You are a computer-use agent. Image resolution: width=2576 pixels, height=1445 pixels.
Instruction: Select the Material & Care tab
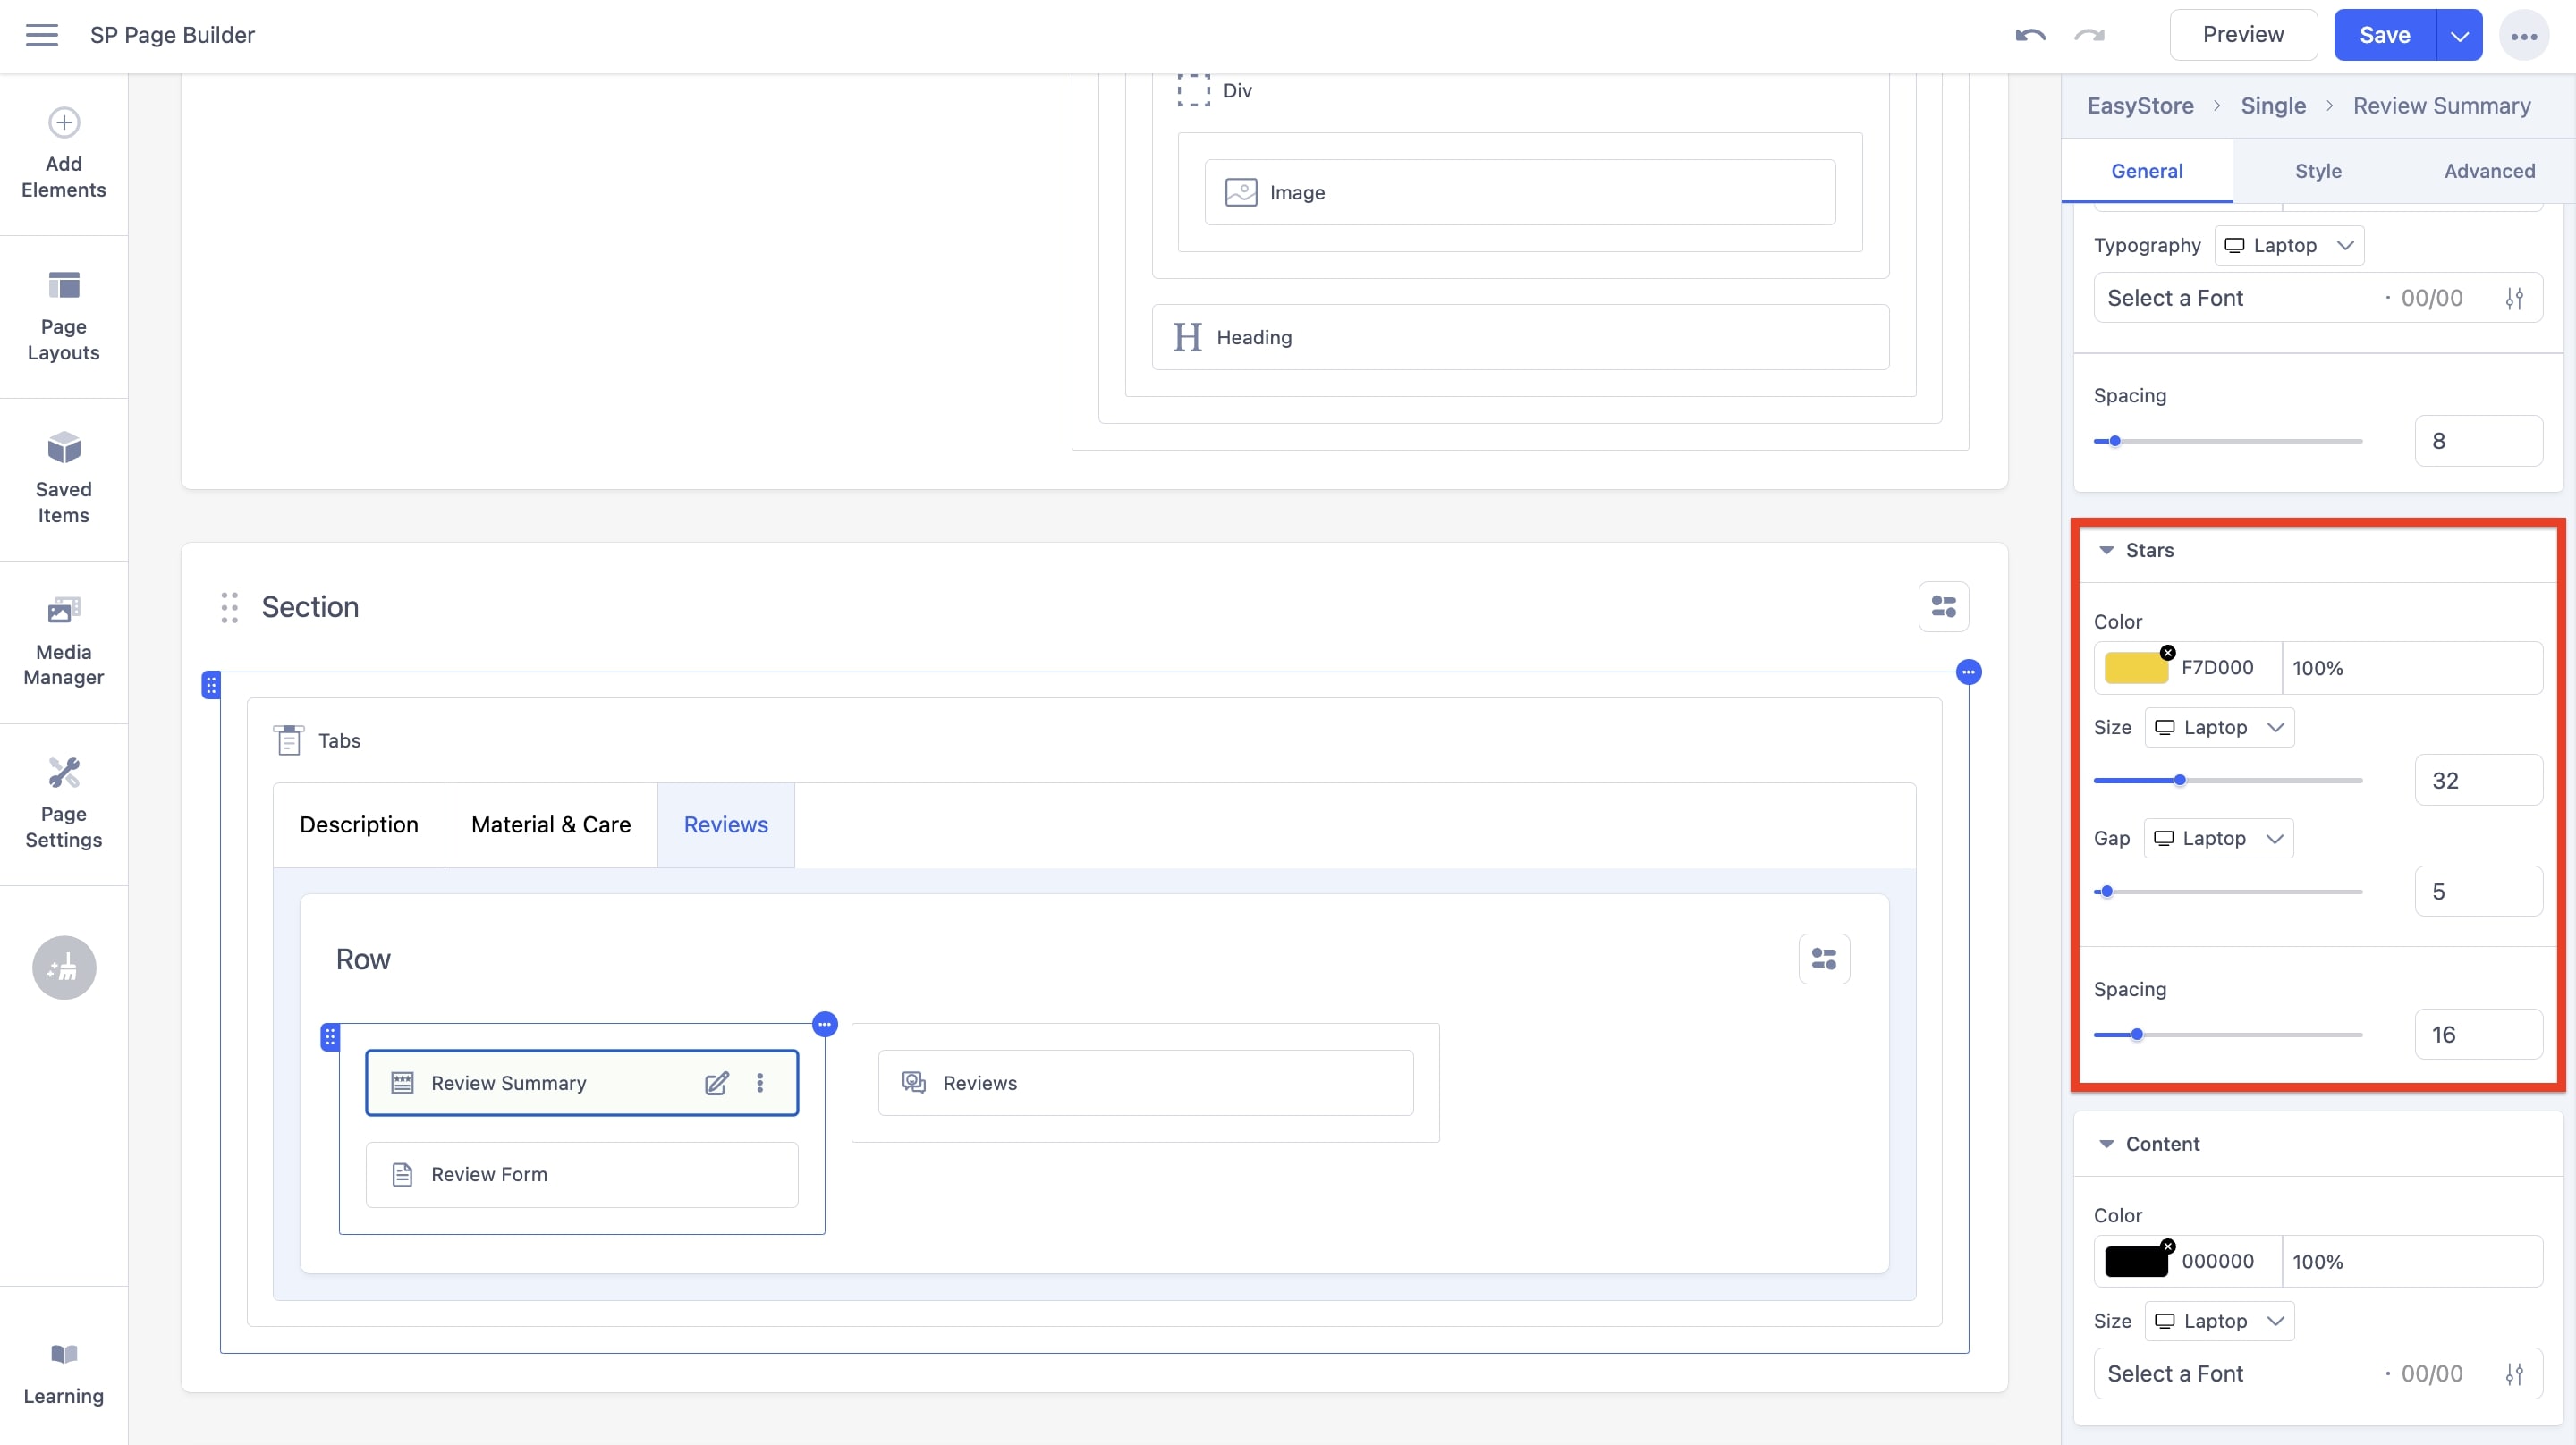pos(550,825)
